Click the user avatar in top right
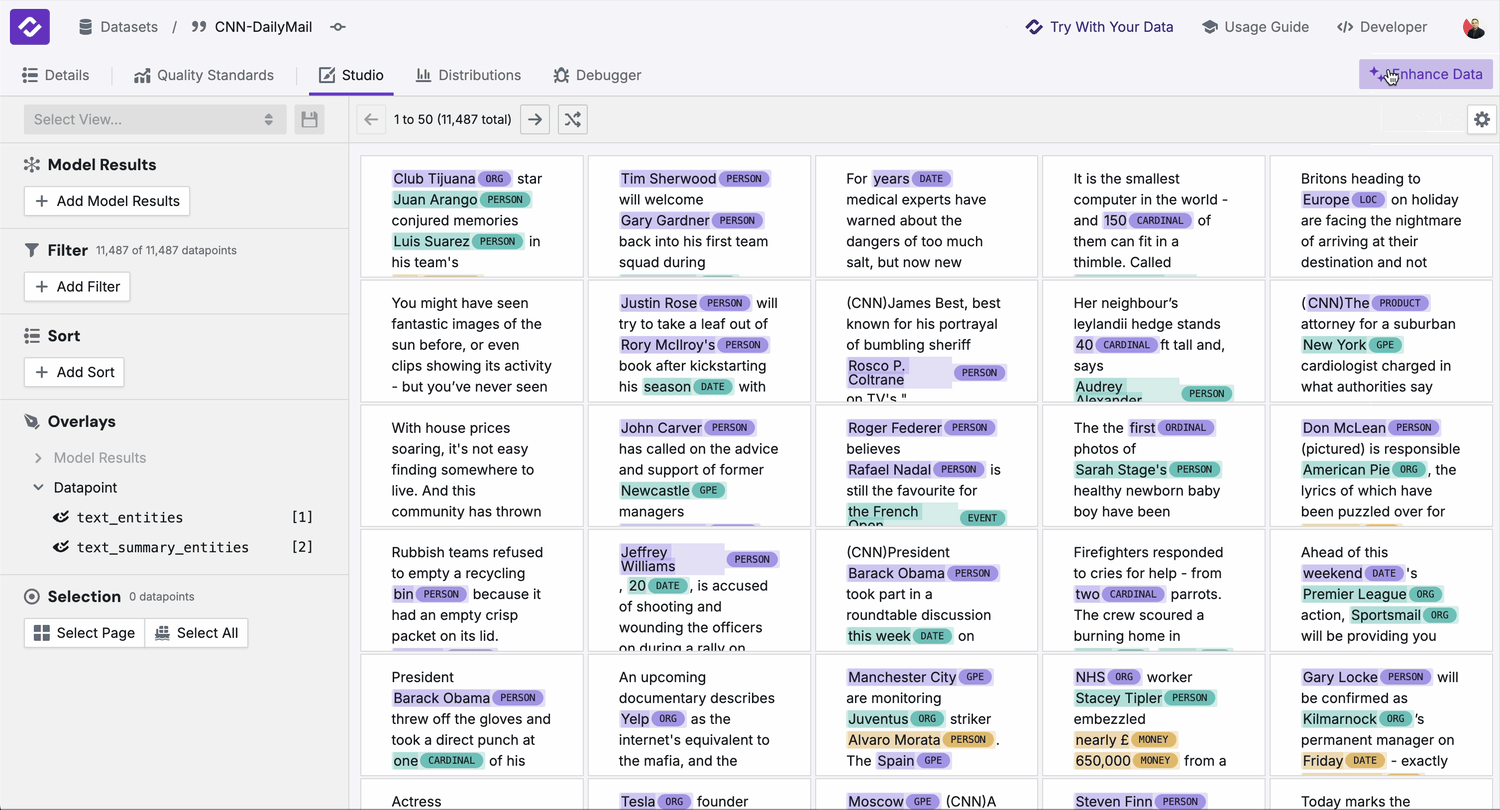Image resolution: width=1500 pixels, height=810 pixels. pyautogui.click(x=1473, y=27)
